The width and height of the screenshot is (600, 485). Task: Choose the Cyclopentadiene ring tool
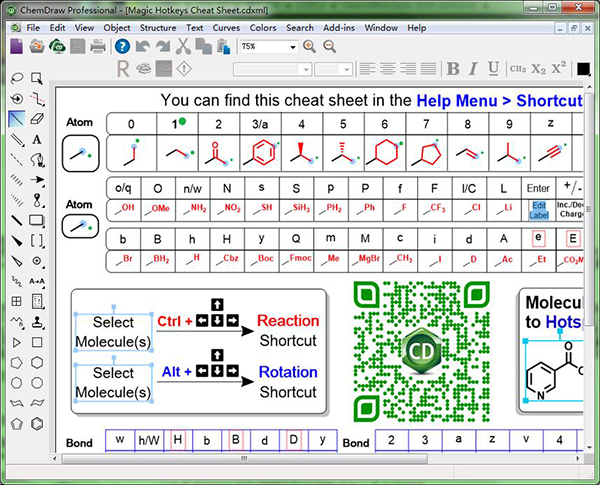click(x=16, y=424)
